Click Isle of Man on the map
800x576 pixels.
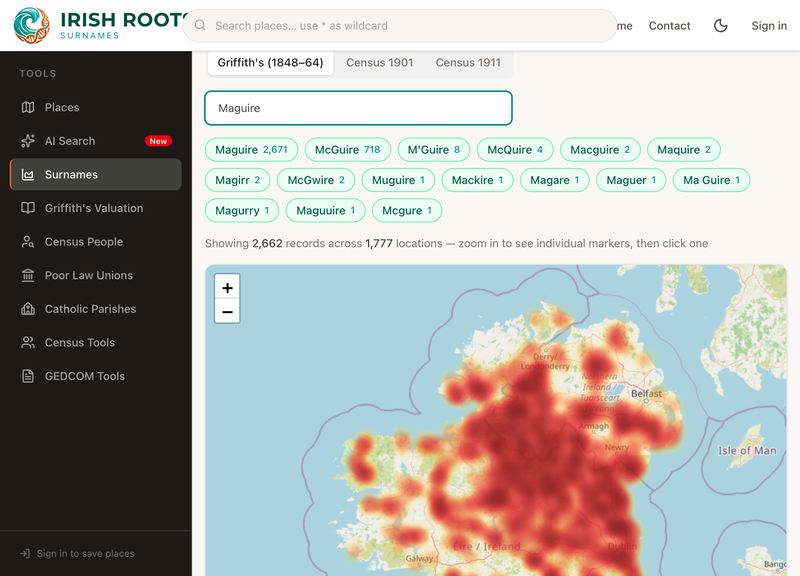747,450
